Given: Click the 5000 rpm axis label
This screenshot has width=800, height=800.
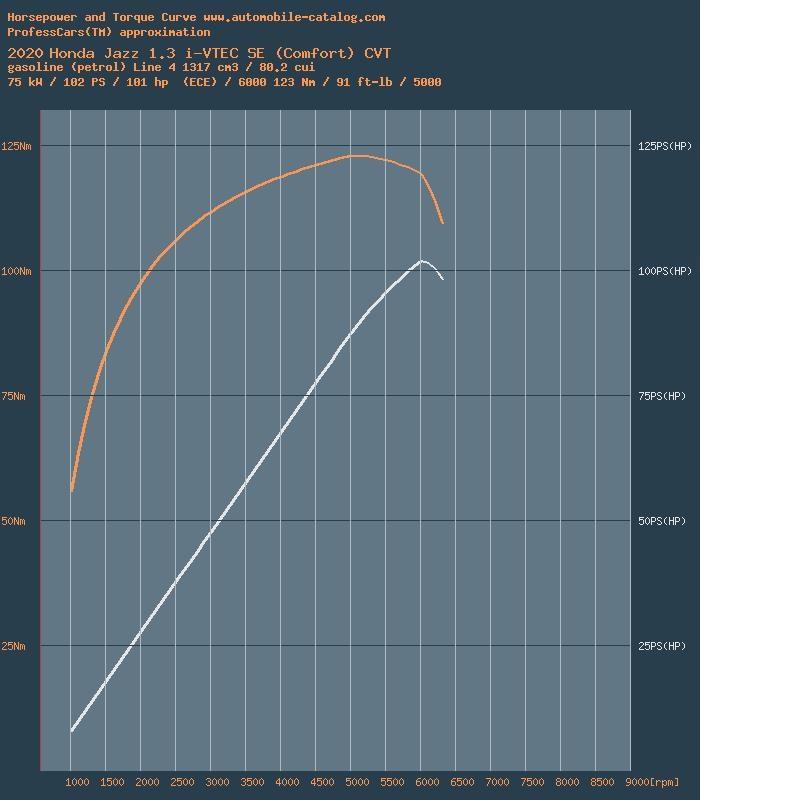Looking at the screenshot, I should 357,782.
